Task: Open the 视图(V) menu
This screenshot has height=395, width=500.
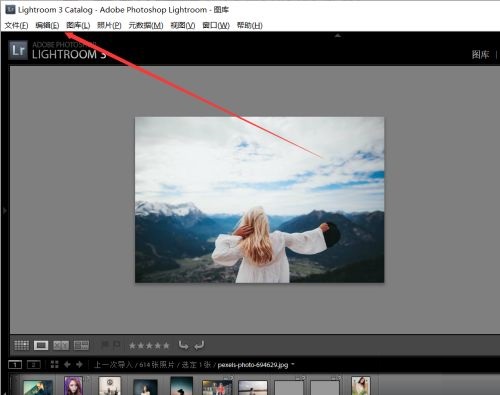Action: (183, 25)
